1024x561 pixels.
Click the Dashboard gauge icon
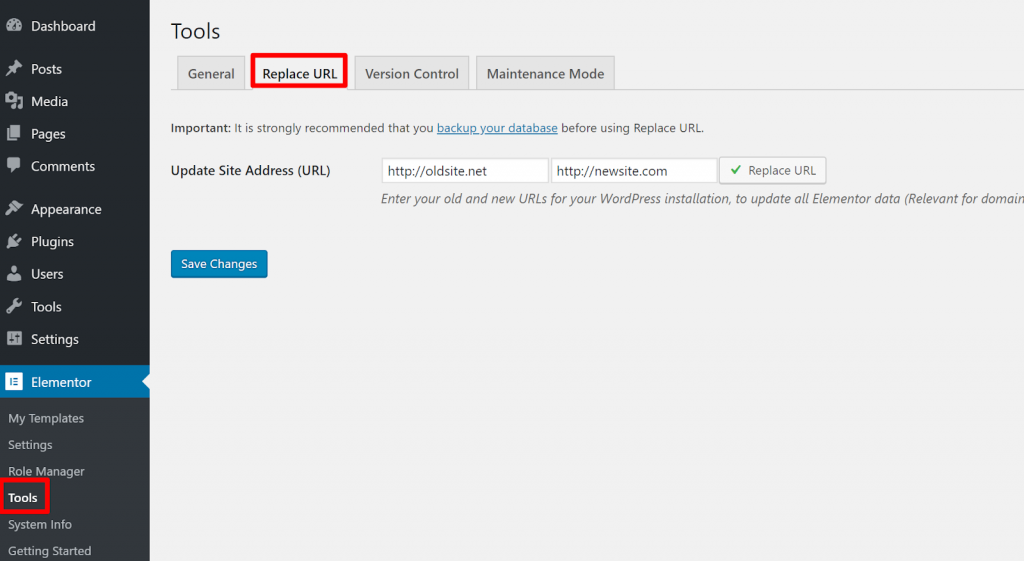(x=14, y=26)
